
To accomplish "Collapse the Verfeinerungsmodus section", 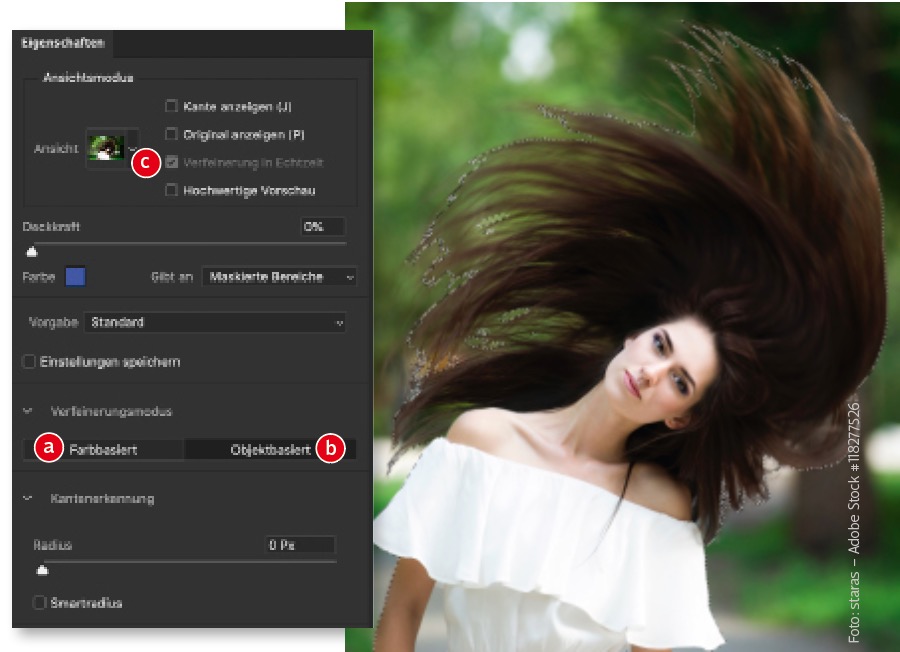I will pyautogui.click(x=28, y=411).
